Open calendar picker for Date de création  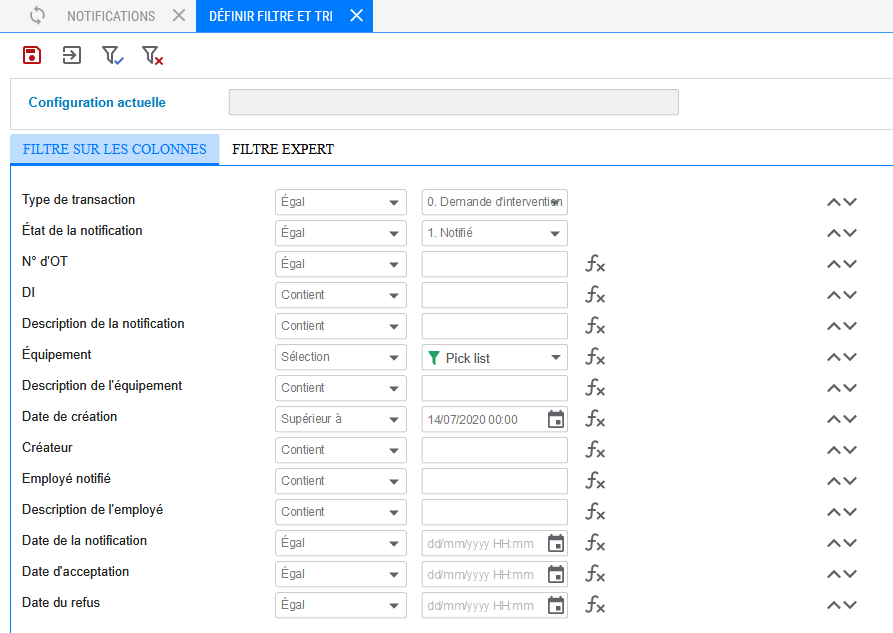(556, 419)
